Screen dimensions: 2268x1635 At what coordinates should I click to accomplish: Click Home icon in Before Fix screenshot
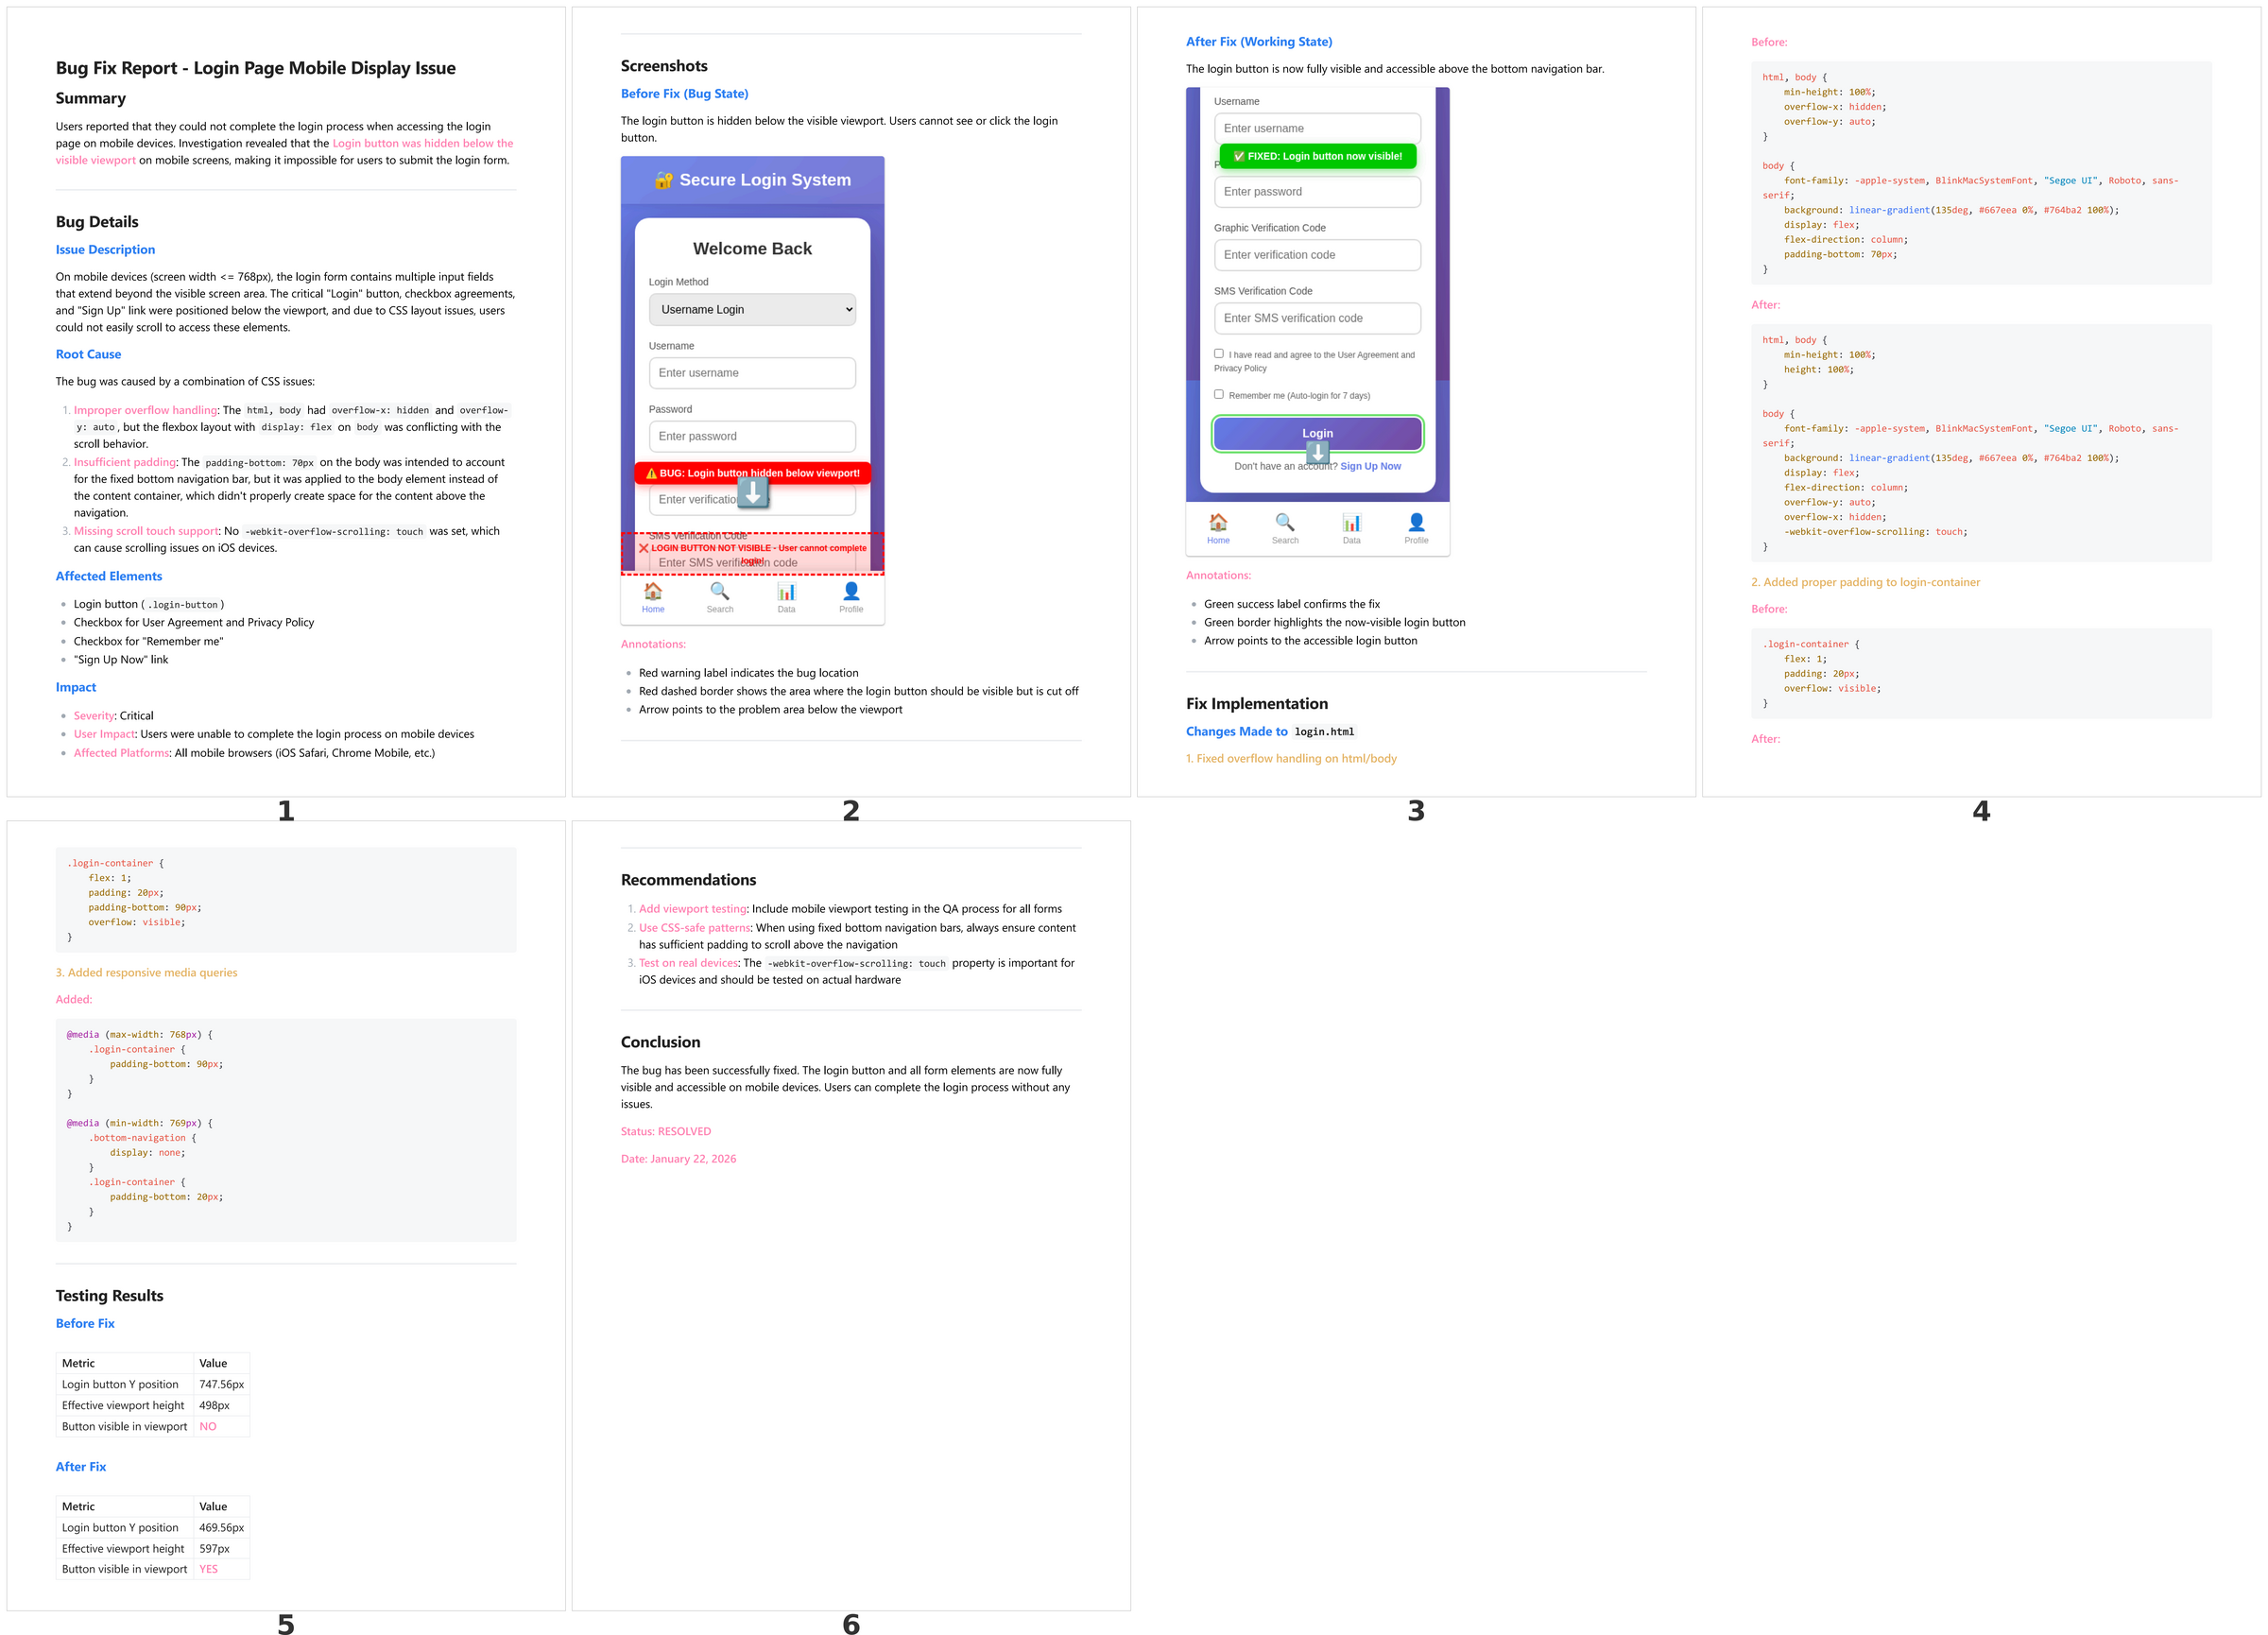653,591
